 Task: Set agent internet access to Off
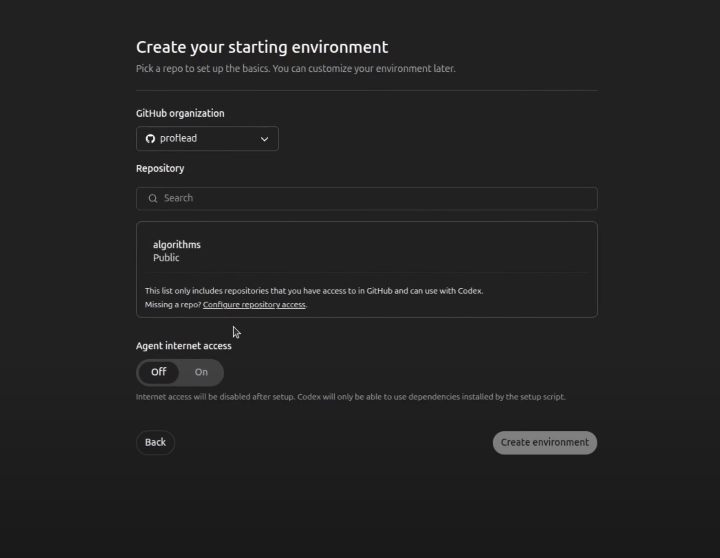tap(158, 372)
